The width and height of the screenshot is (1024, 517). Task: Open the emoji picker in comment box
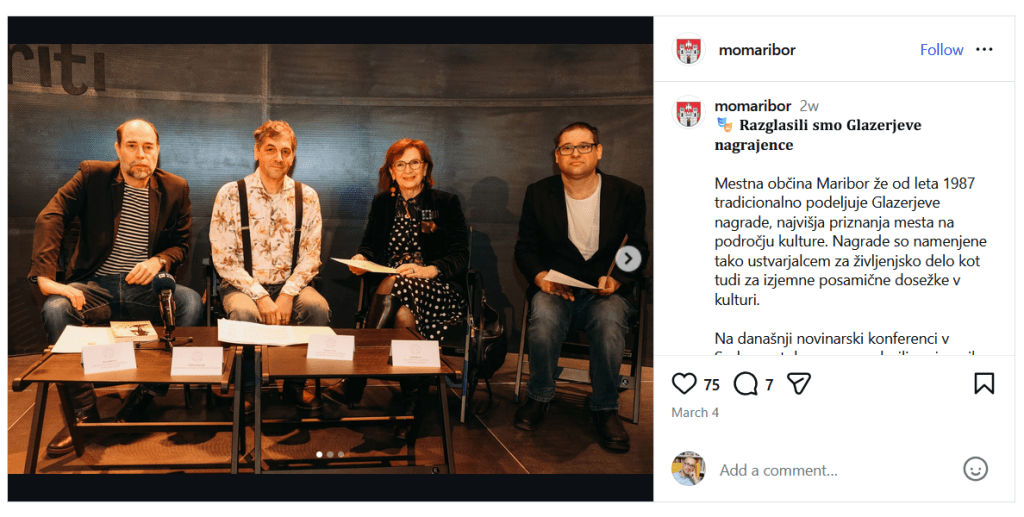975,469
